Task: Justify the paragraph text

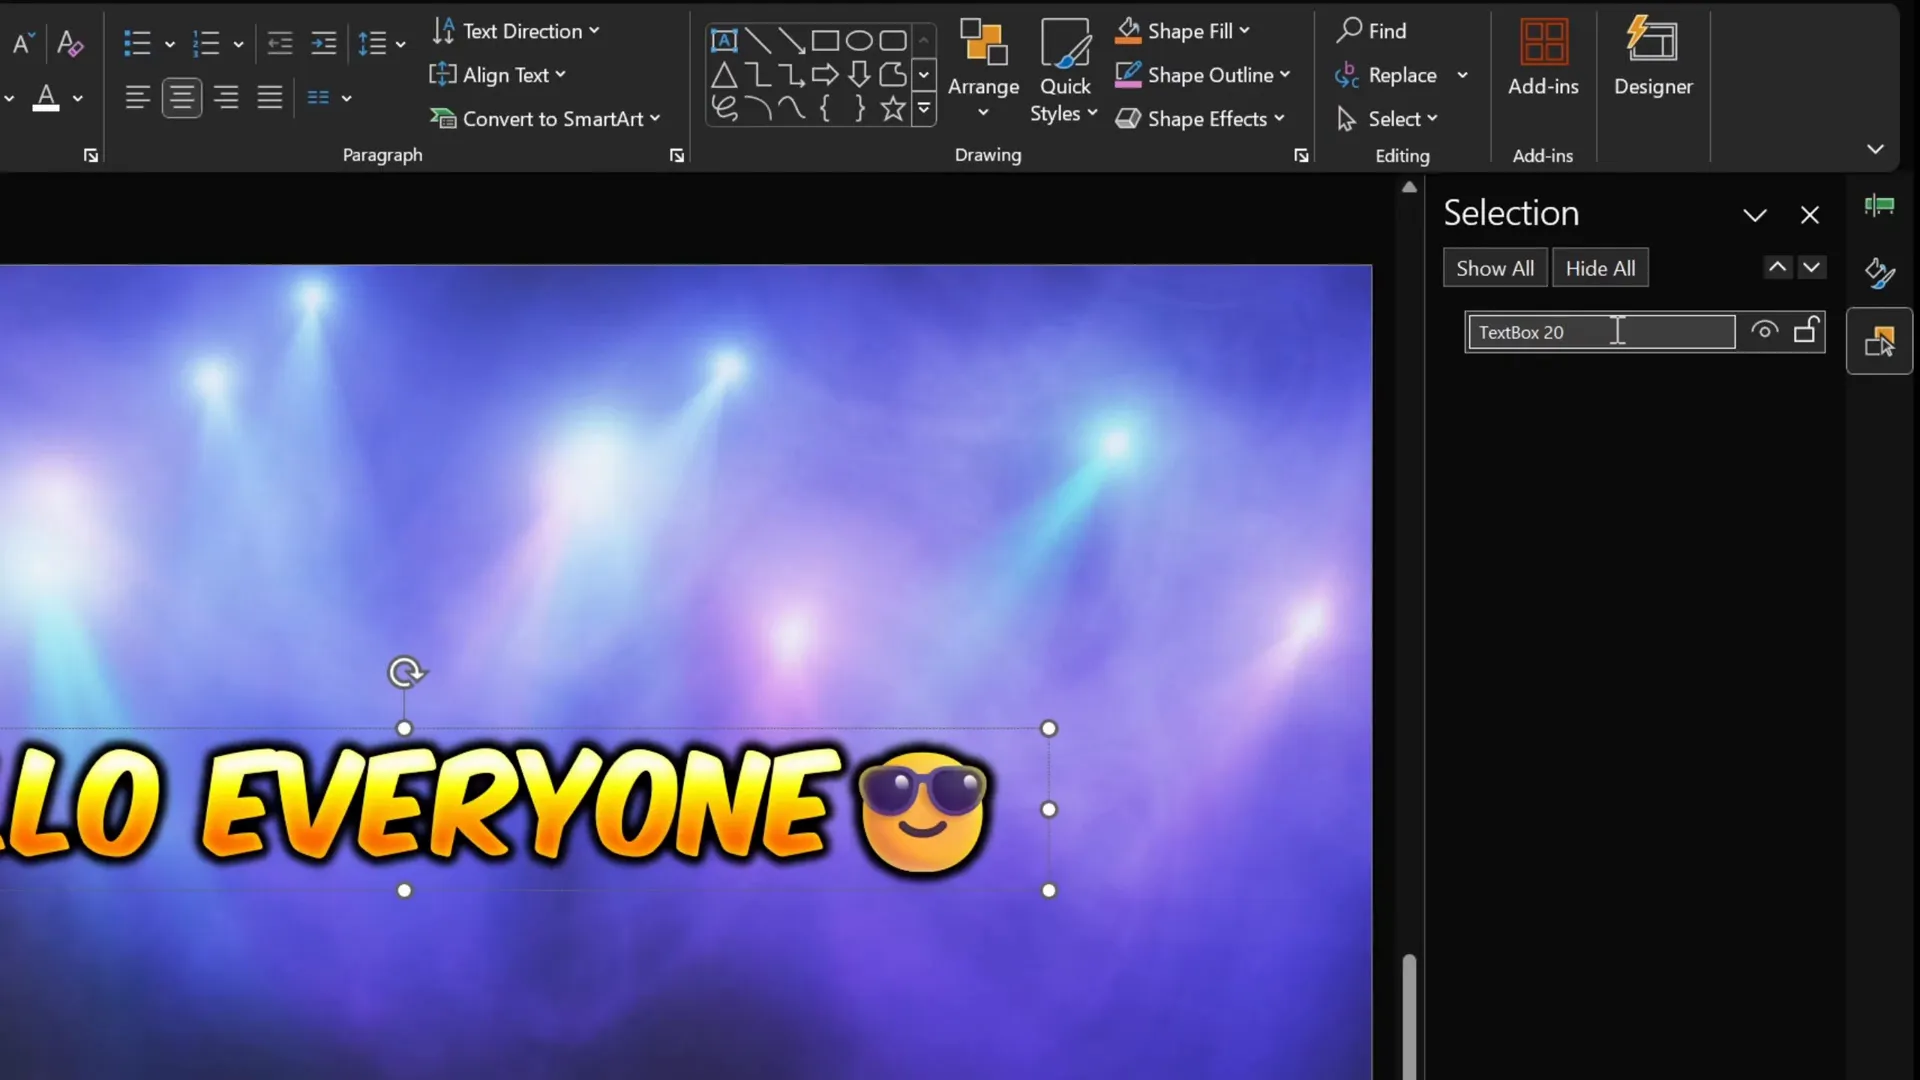Action: pyautogui.click(x=270, y=98)
